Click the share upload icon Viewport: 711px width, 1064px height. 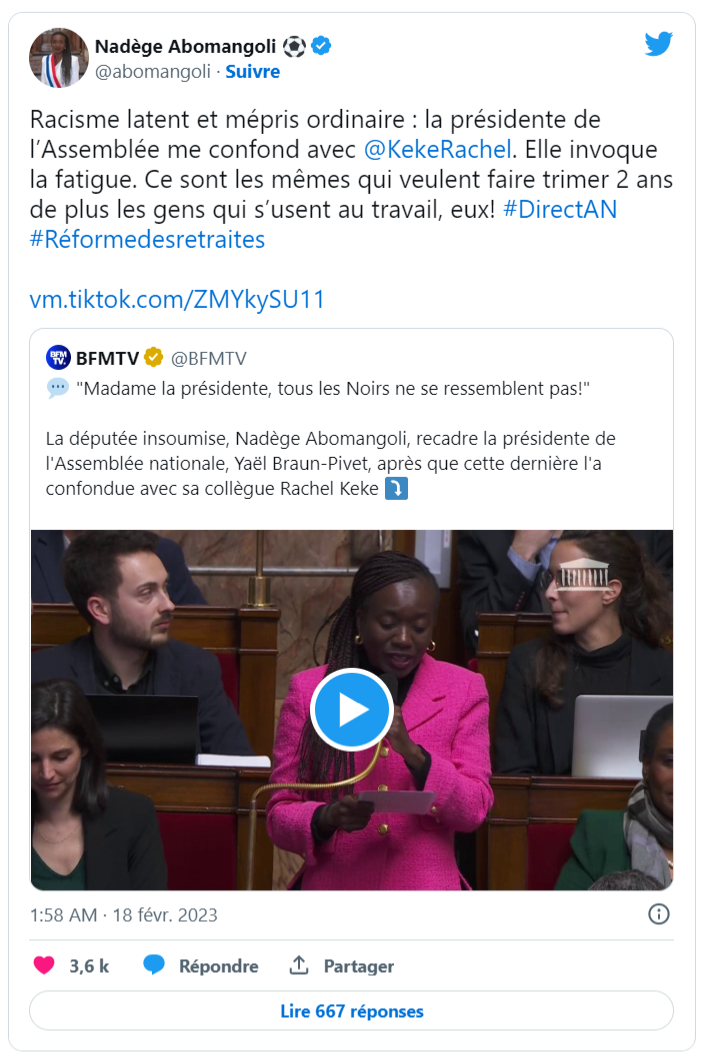pyautogui.click(x=299, y=964)
